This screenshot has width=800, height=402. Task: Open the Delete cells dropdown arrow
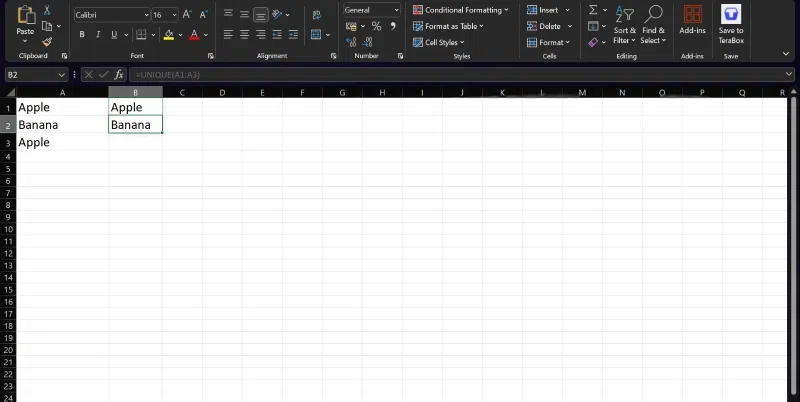click(570, 26)
